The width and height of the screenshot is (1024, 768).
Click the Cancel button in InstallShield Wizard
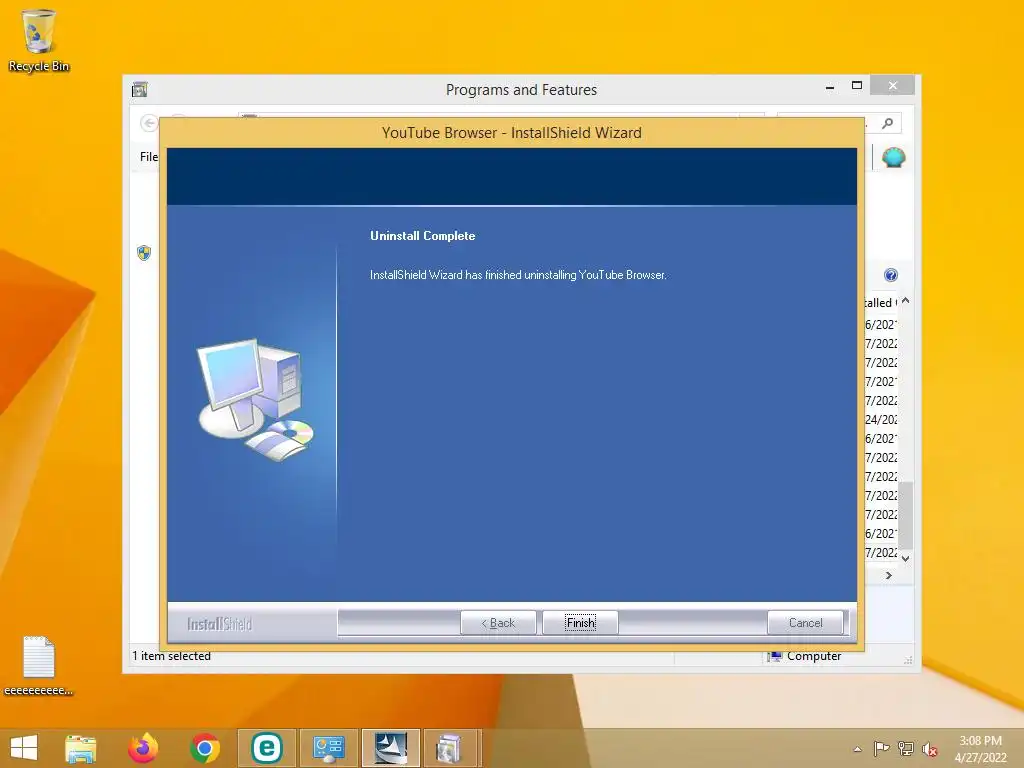(805, 622)
